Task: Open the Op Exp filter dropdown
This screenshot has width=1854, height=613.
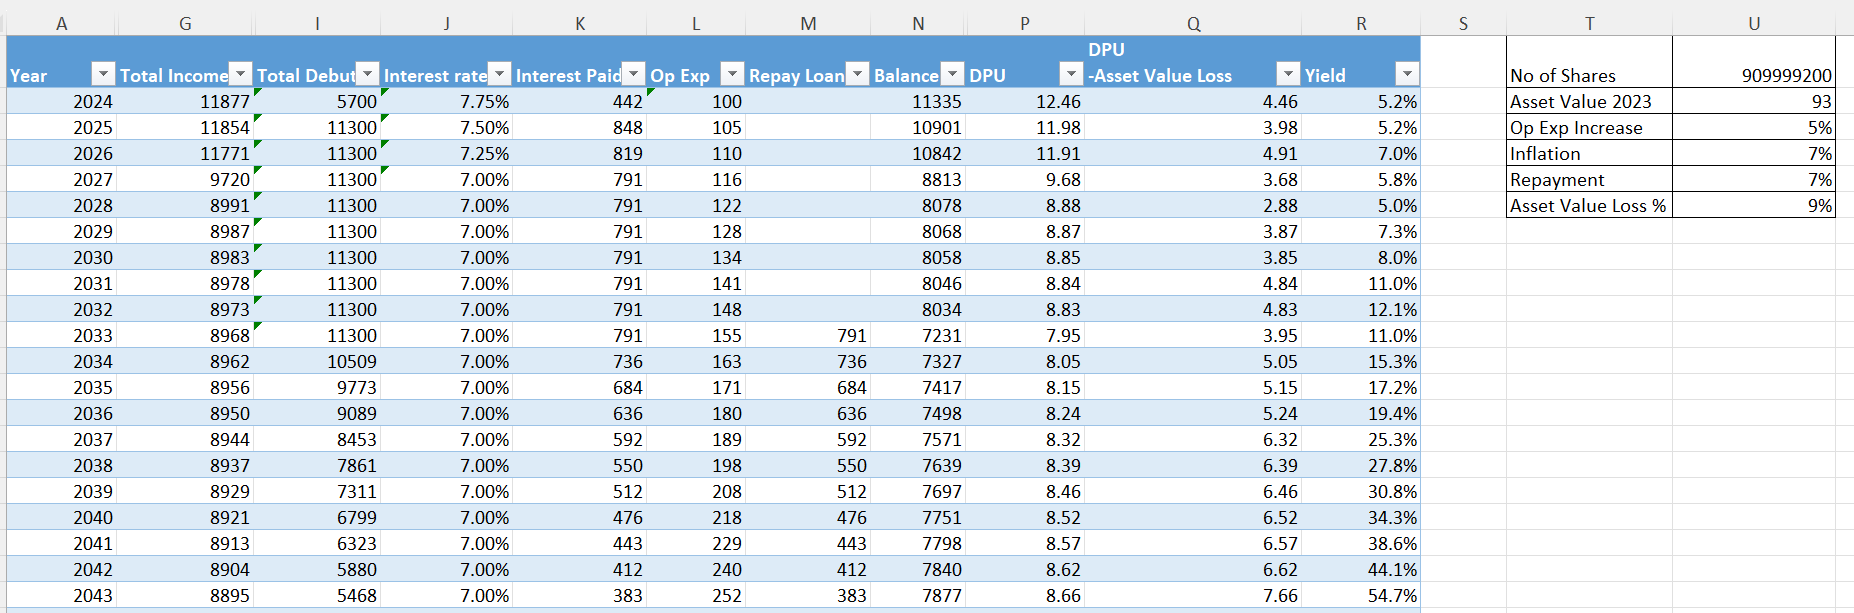Action: point(732,74)
